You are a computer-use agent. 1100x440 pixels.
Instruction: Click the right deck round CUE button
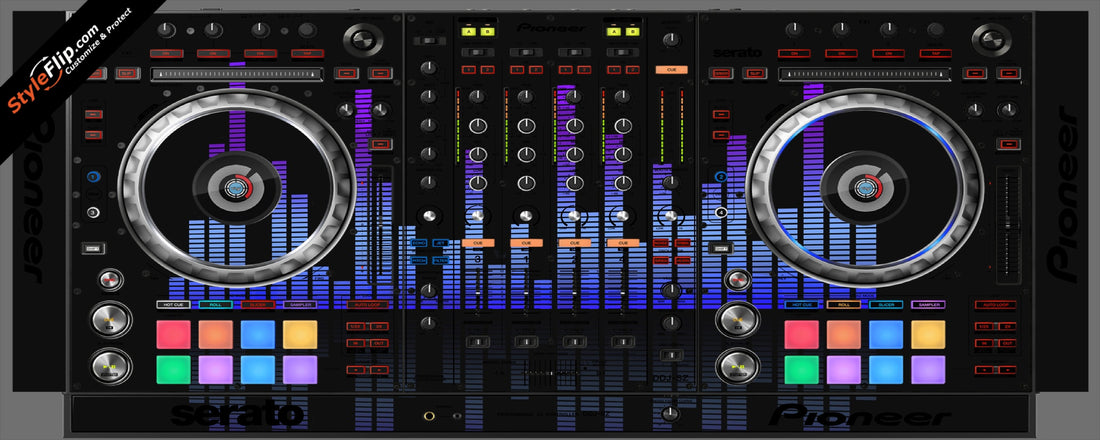pyautogui.click(x=737, y=321)
